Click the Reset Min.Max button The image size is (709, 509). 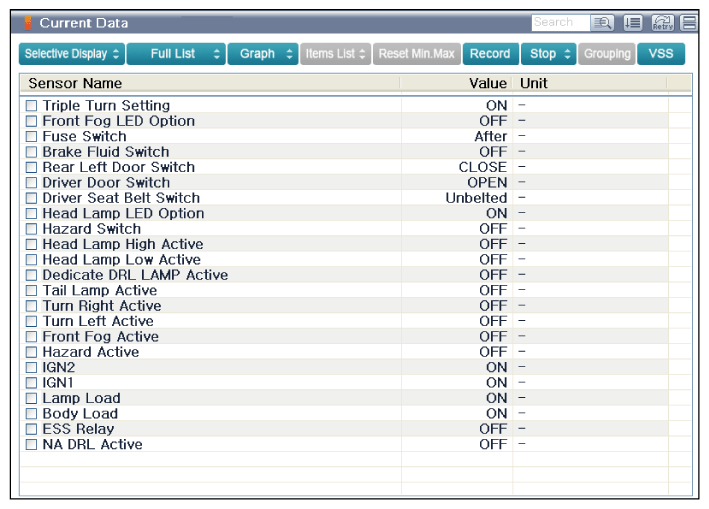point(416,54)
